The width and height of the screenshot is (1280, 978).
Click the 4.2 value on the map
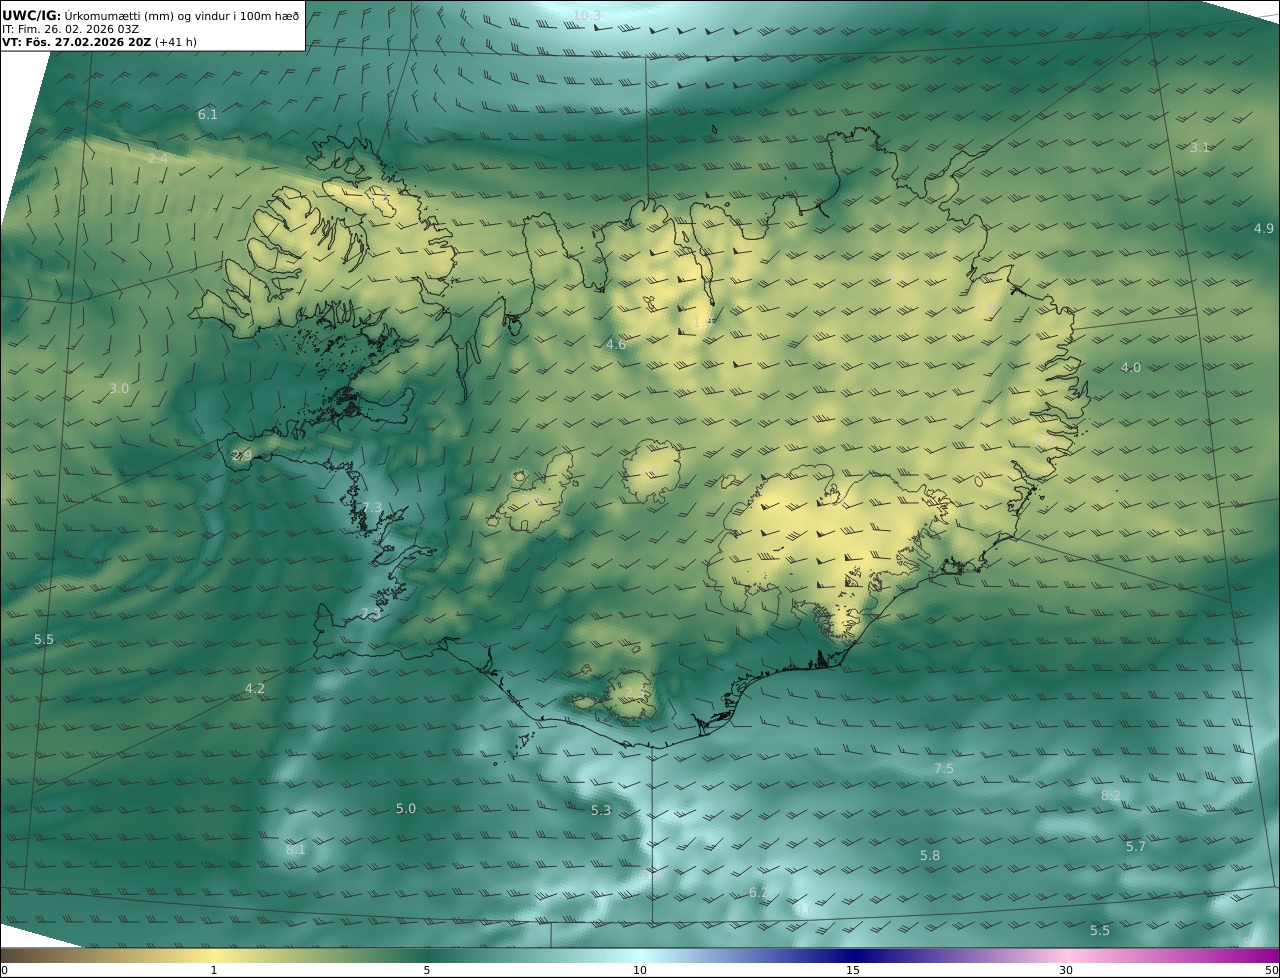tap(255, 688)
